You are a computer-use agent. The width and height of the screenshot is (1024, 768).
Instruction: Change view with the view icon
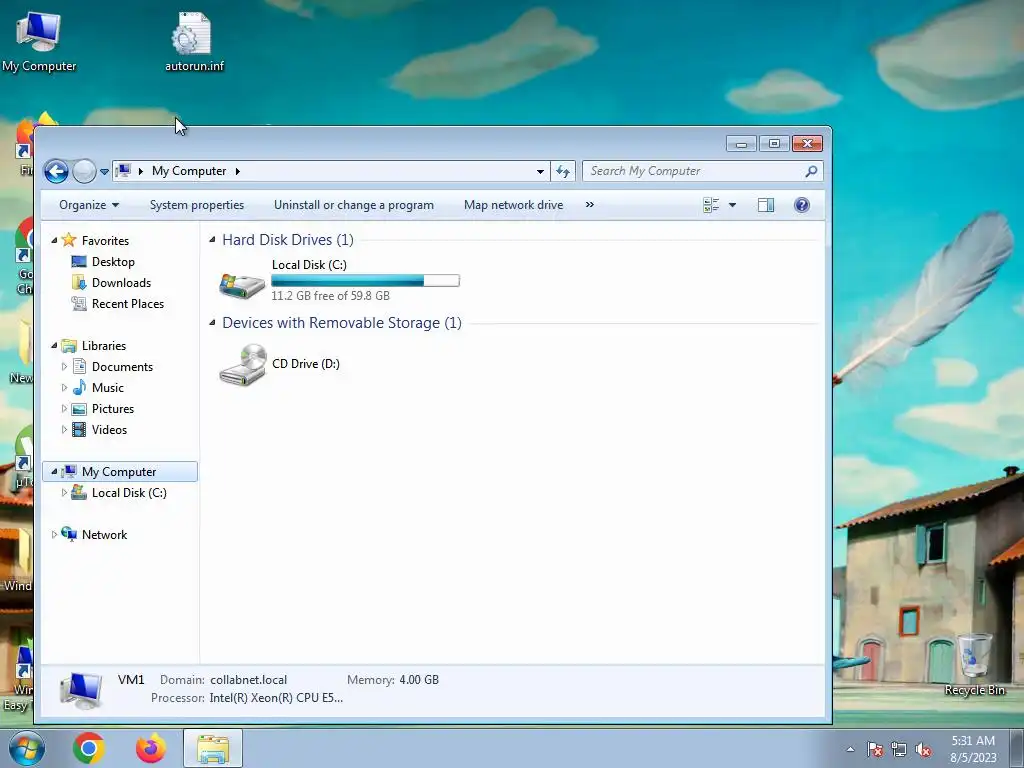click(711, 205)
